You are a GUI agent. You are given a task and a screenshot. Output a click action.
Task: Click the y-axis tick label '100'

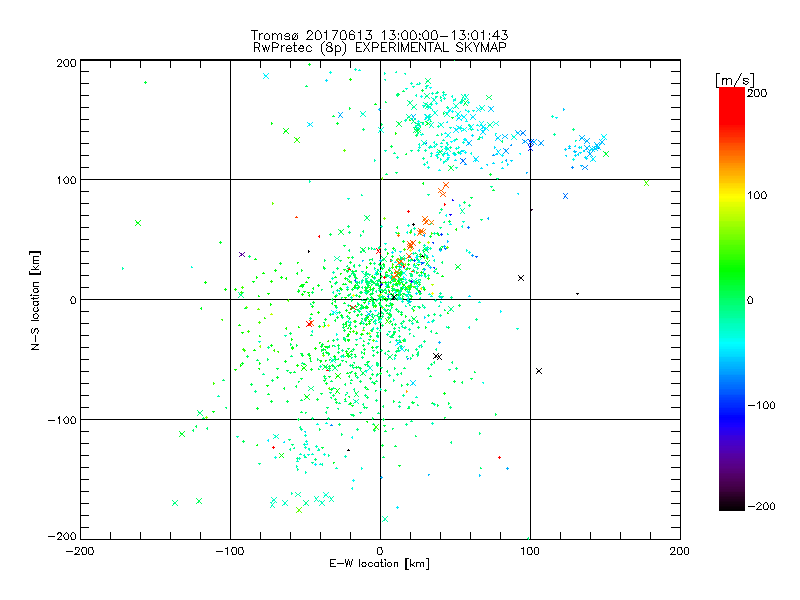coord(66,180)
